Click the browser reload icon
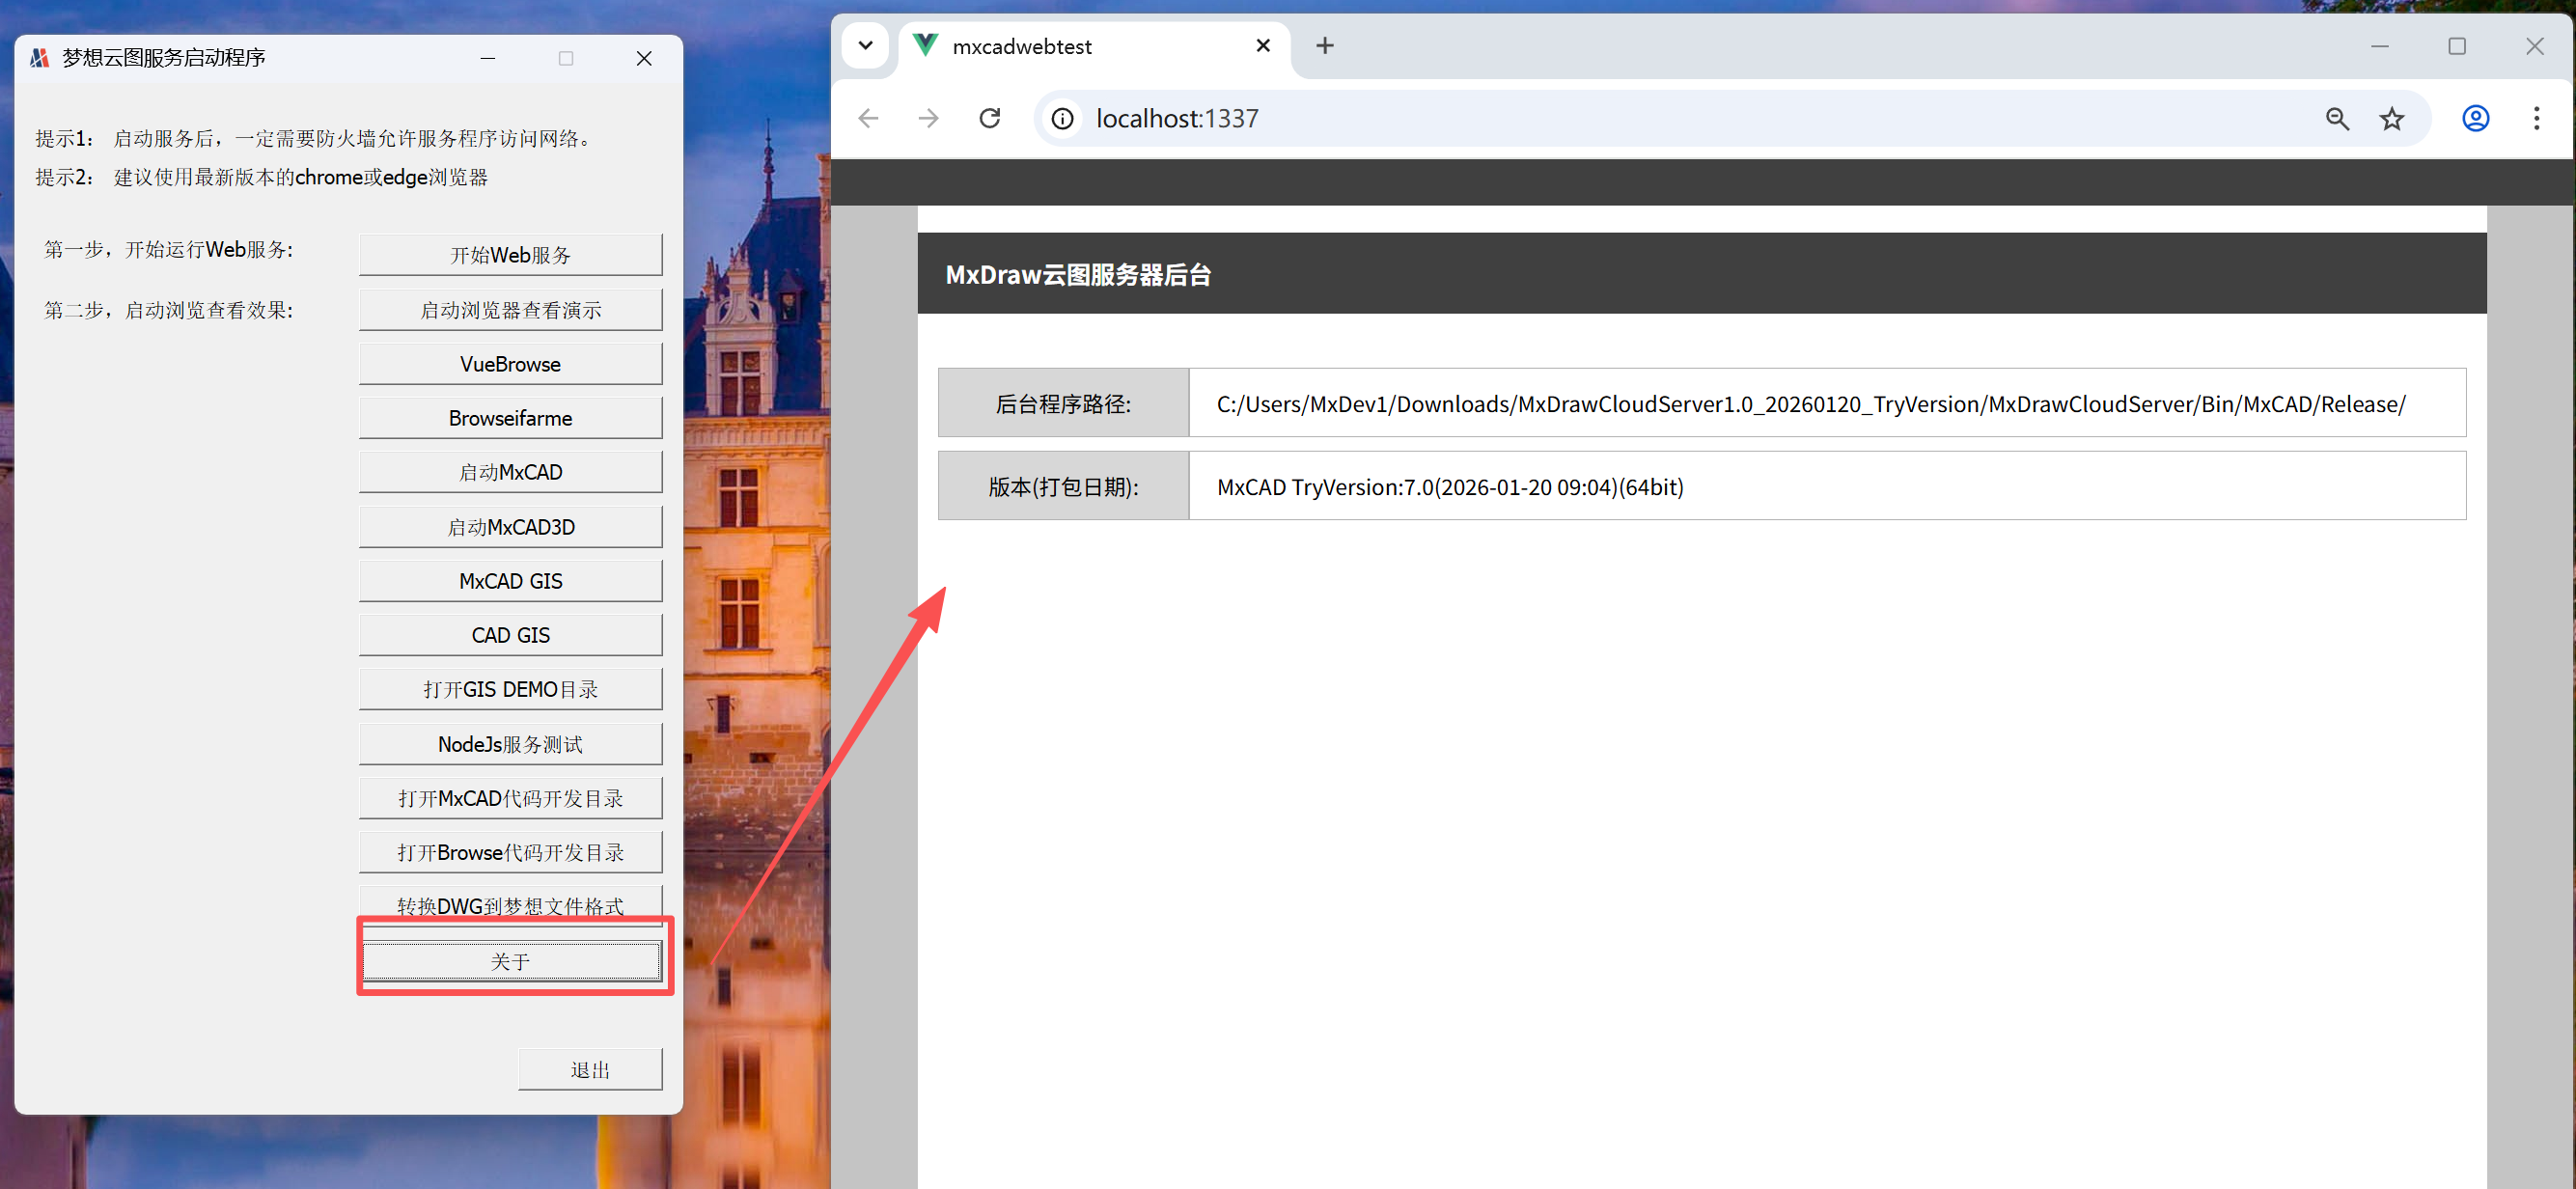 coord(989,118)
